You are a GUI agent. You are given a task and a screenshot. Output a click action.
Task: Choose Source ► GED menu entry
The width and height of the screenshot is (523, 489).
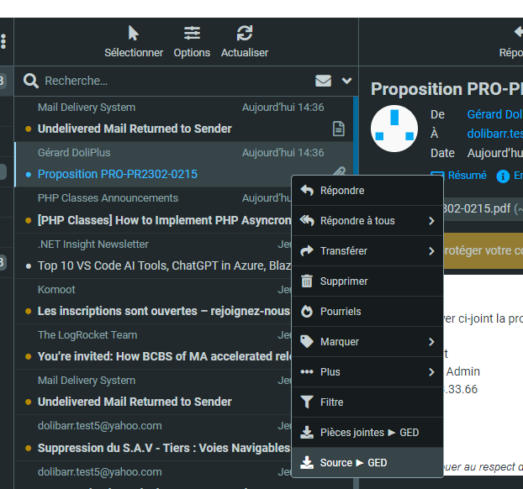click(368, 463)
